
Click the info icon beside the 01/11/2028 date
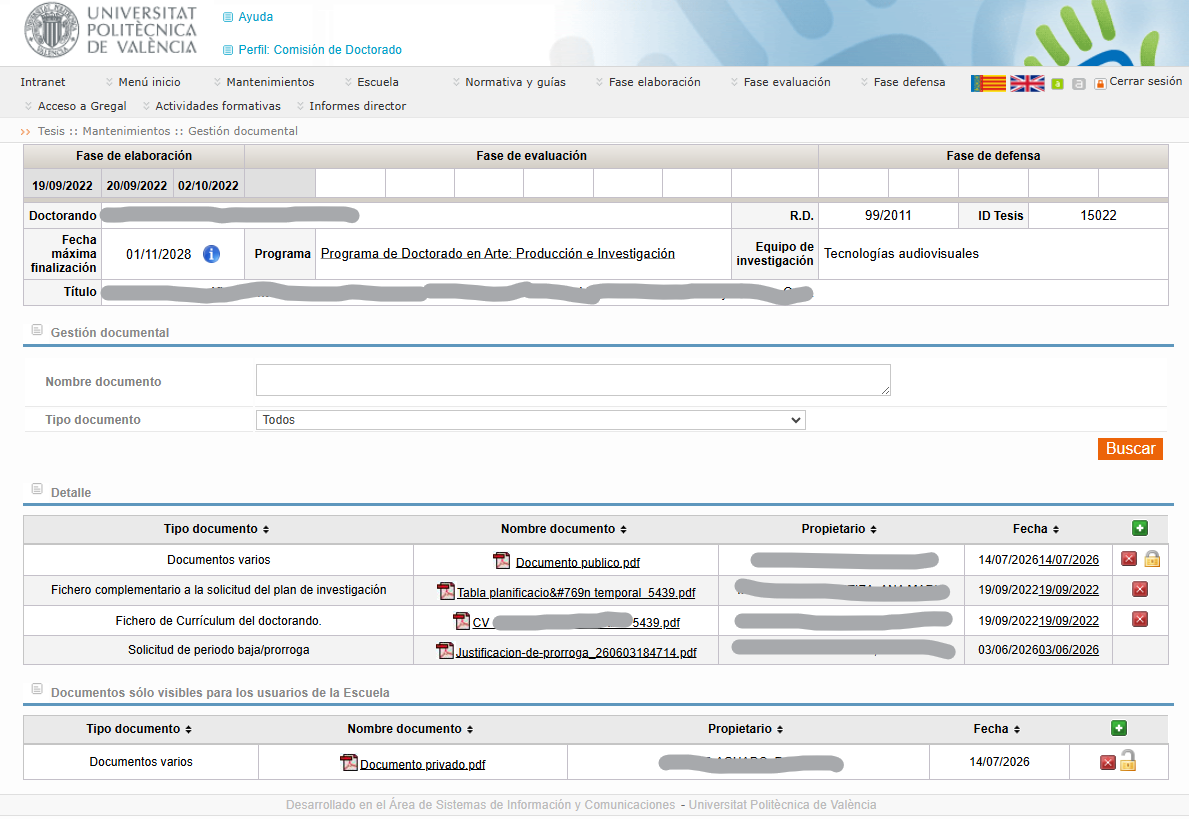(212, 254)
